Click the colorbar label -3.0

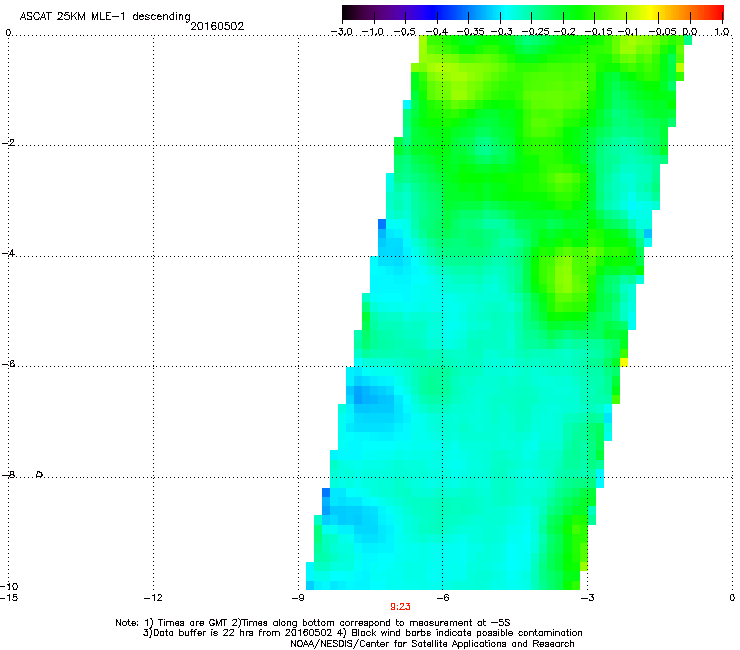pos(341,32)
